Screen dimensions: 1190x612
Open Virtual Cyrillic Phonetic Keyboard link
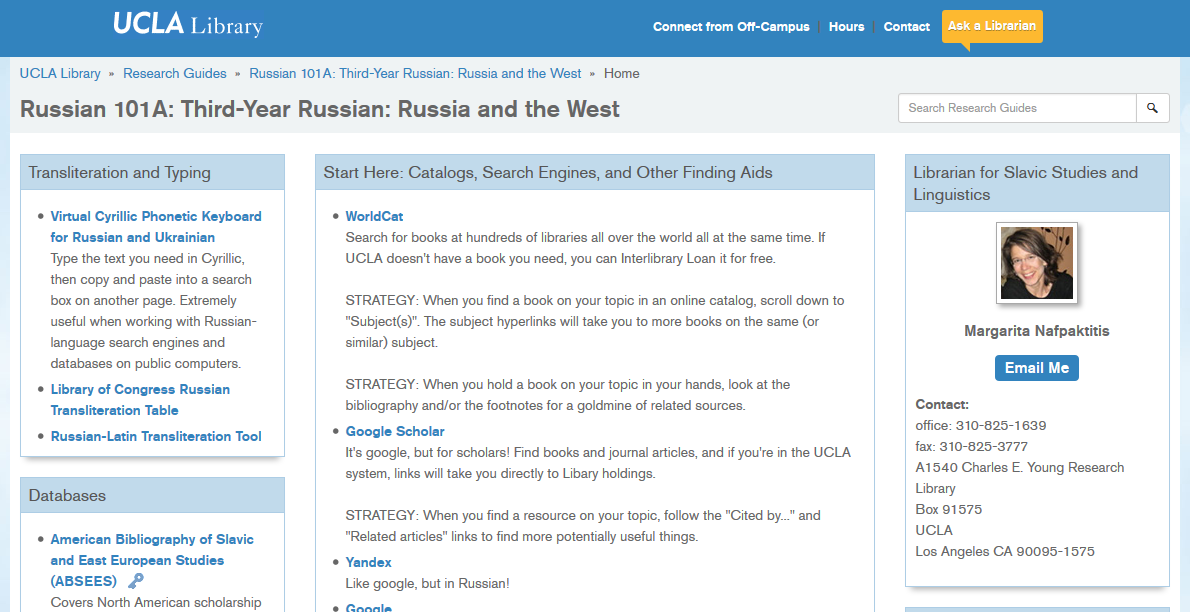coord(156,226)
